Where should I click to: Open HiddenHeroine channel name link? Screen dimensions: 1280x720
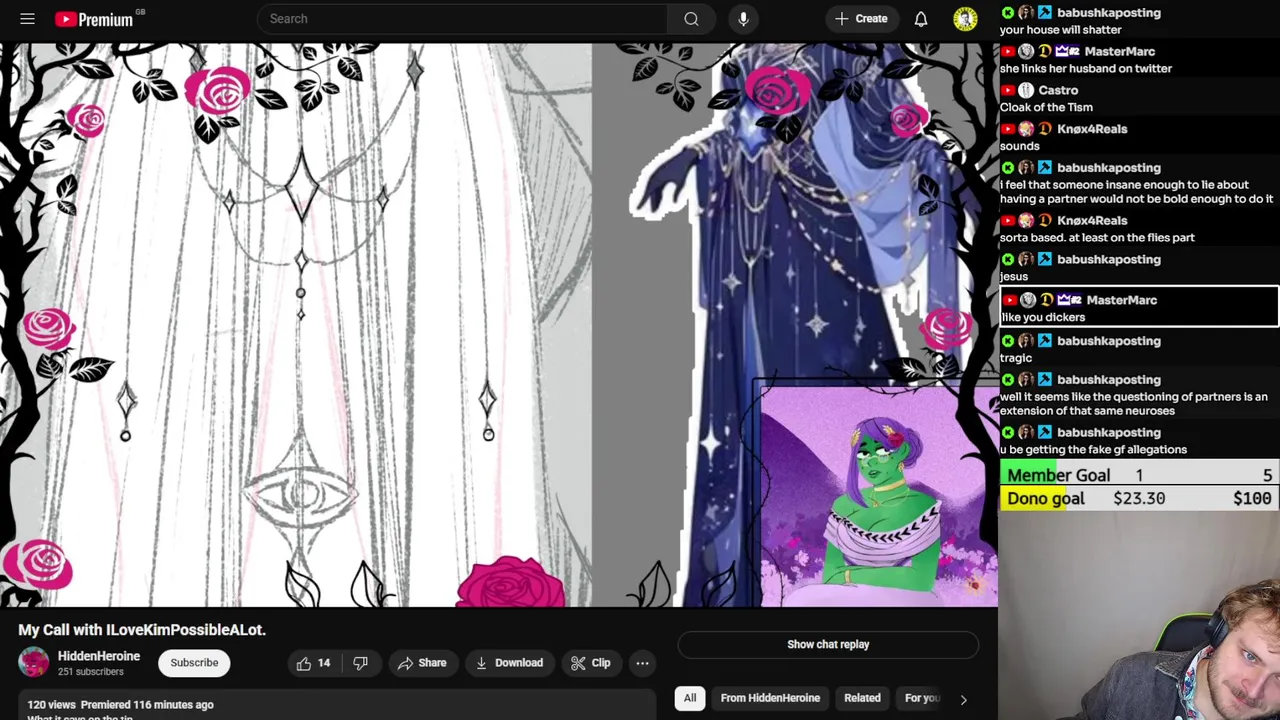[99, 656]
